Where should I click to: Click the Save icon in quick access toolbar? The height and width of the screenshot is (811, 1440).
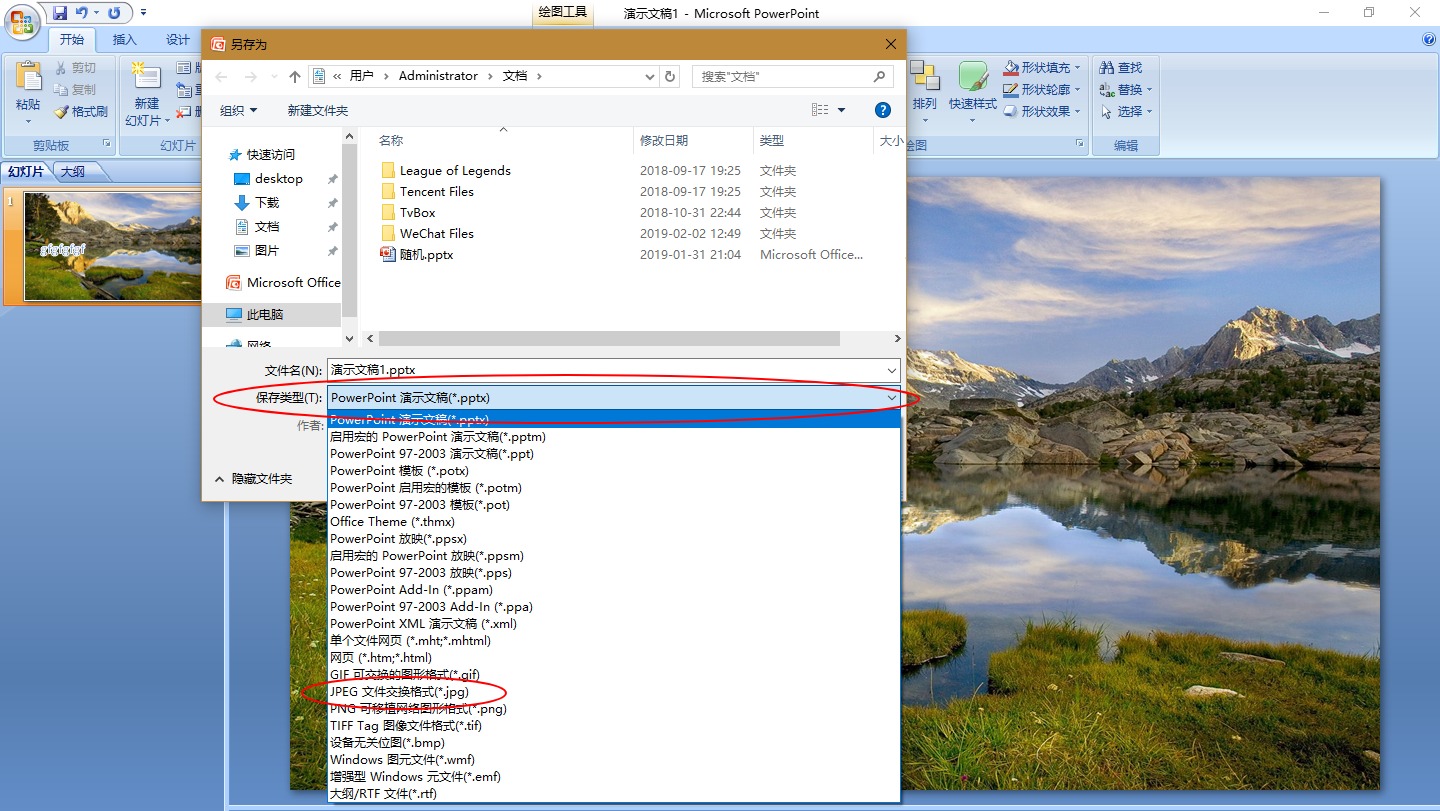[60, 13]
